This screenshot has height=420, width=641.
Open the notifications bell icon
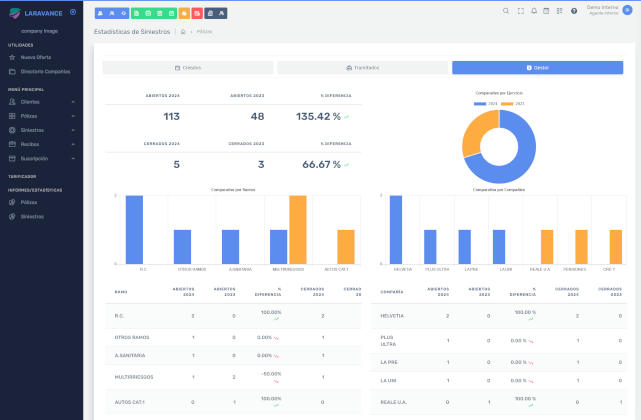point(533,10)
